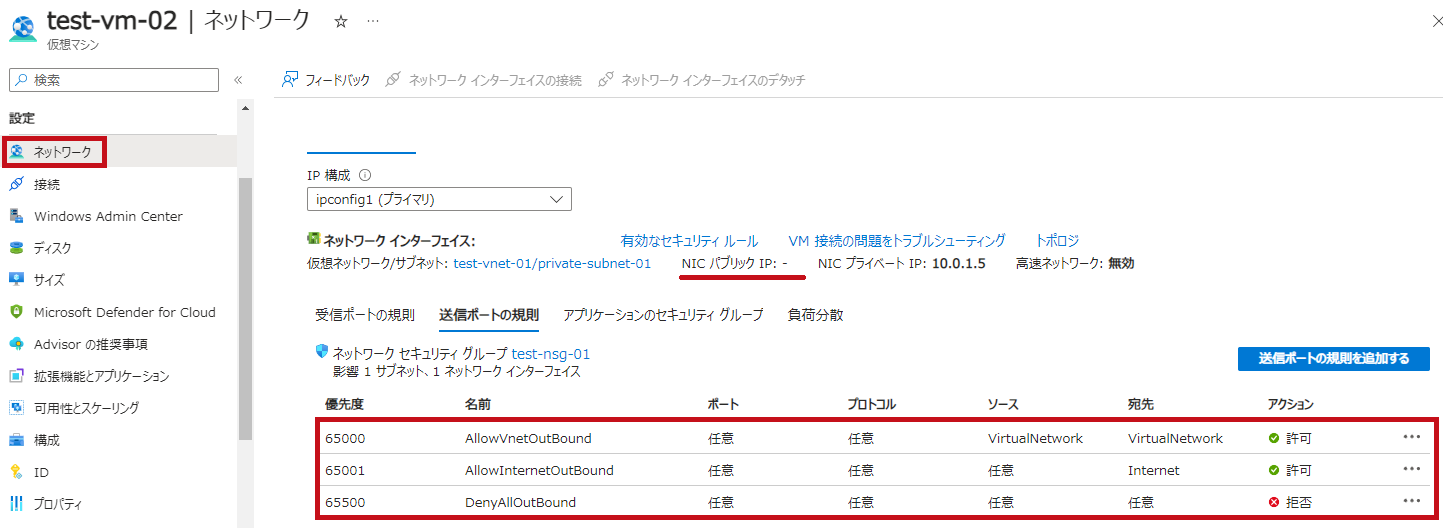Click the Internet destination cell
1443x528 pixels.
point(1153,470)
